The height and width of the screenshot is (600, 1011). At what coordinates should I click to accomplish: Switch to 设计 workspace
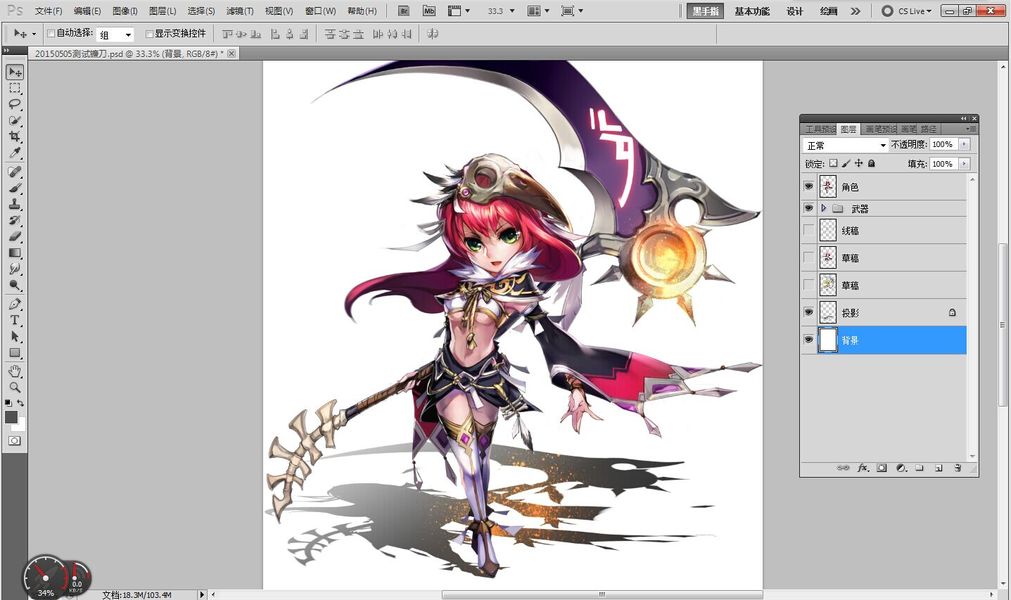coord(794,11)
